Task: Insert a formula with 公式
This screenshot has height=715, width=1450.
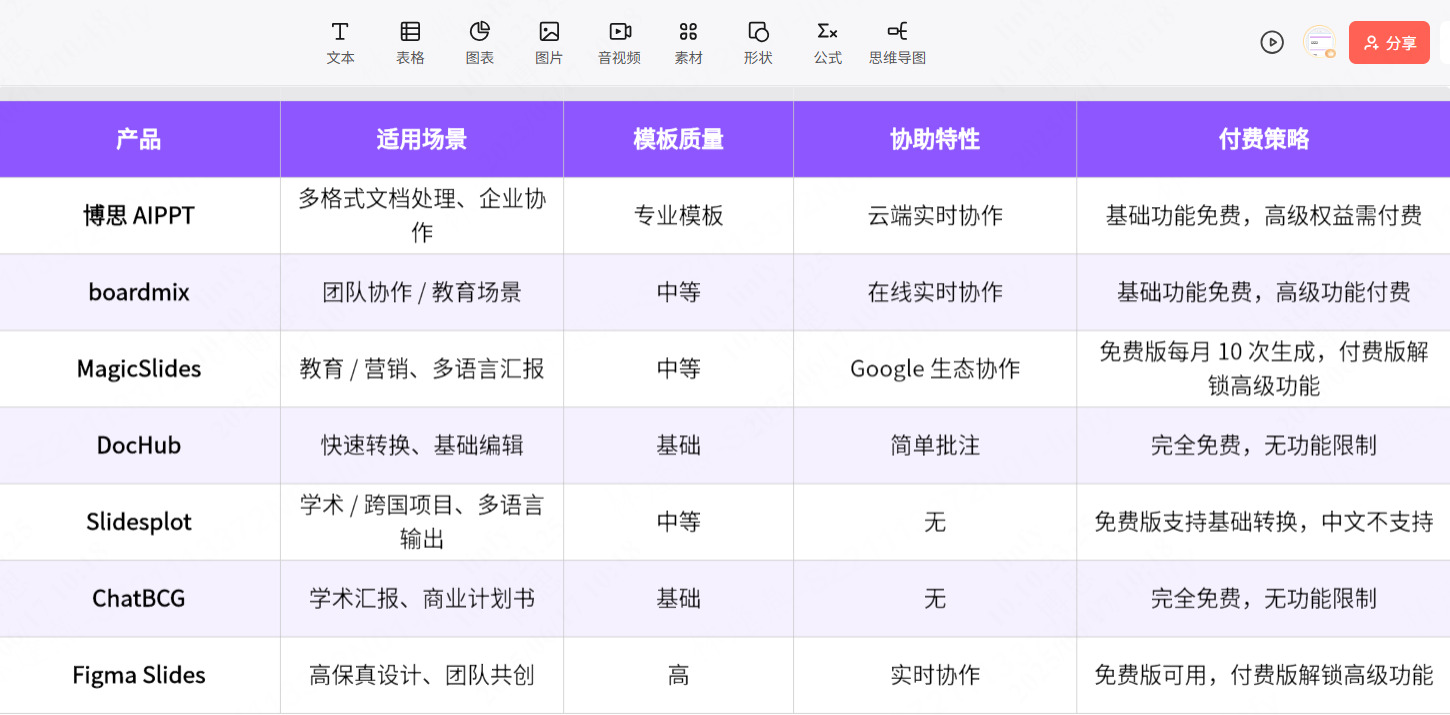Action: [x=828, y=43]
